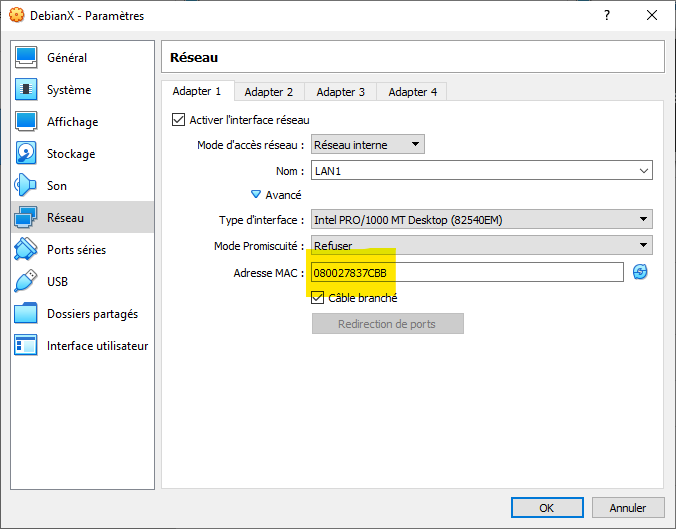The height and width of the screenshot is (529, 676).
Task: Select the Interface utilisateur label in sidebar
Action: click(x=97, y=346)
